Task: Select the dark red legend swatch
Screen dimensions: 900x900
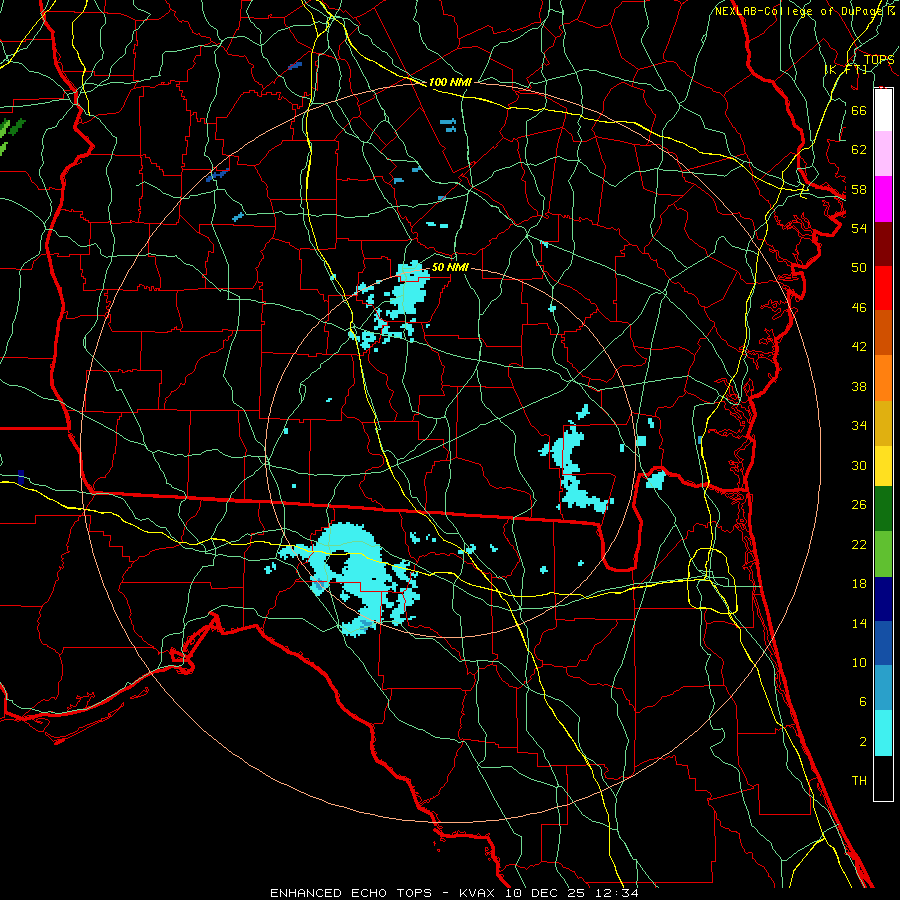Action: (x=883, y=244)
